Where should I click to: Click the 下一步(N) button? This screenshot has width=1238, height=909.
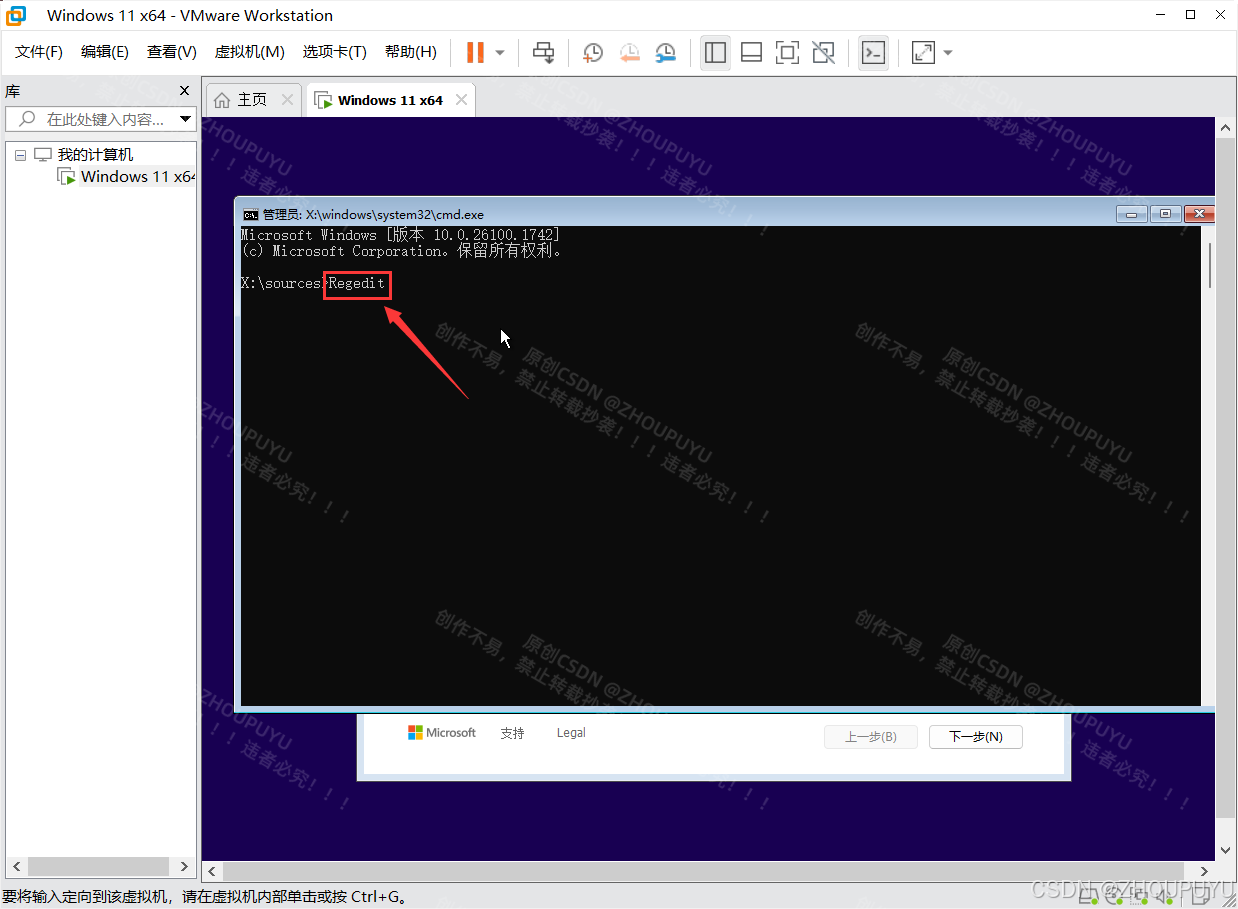[x=976, y=737]
